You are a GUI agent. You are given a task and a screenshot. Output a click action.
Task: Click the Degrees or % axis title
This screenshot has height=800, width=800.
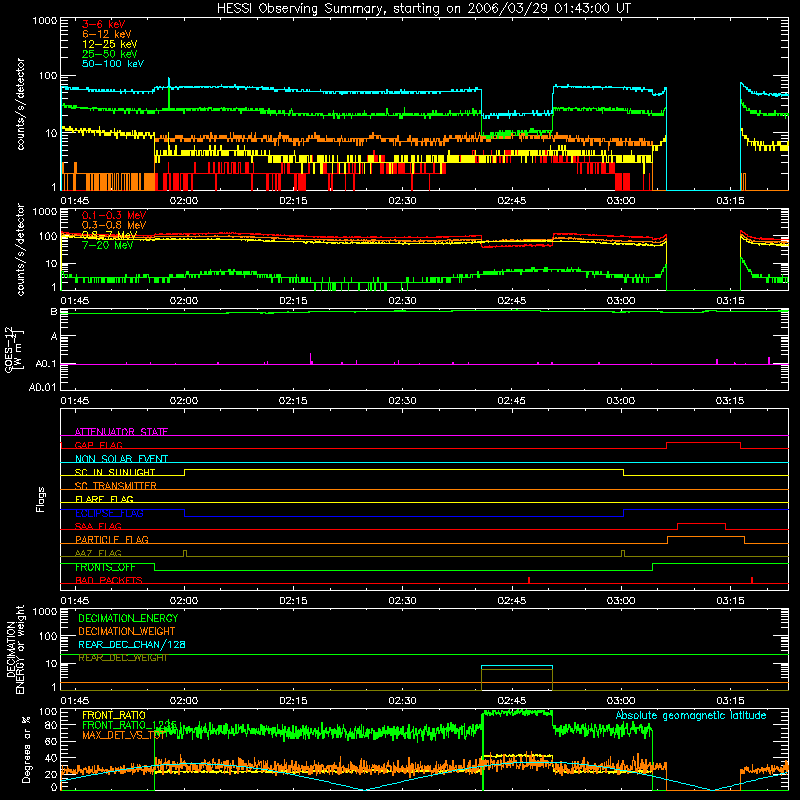26,749
